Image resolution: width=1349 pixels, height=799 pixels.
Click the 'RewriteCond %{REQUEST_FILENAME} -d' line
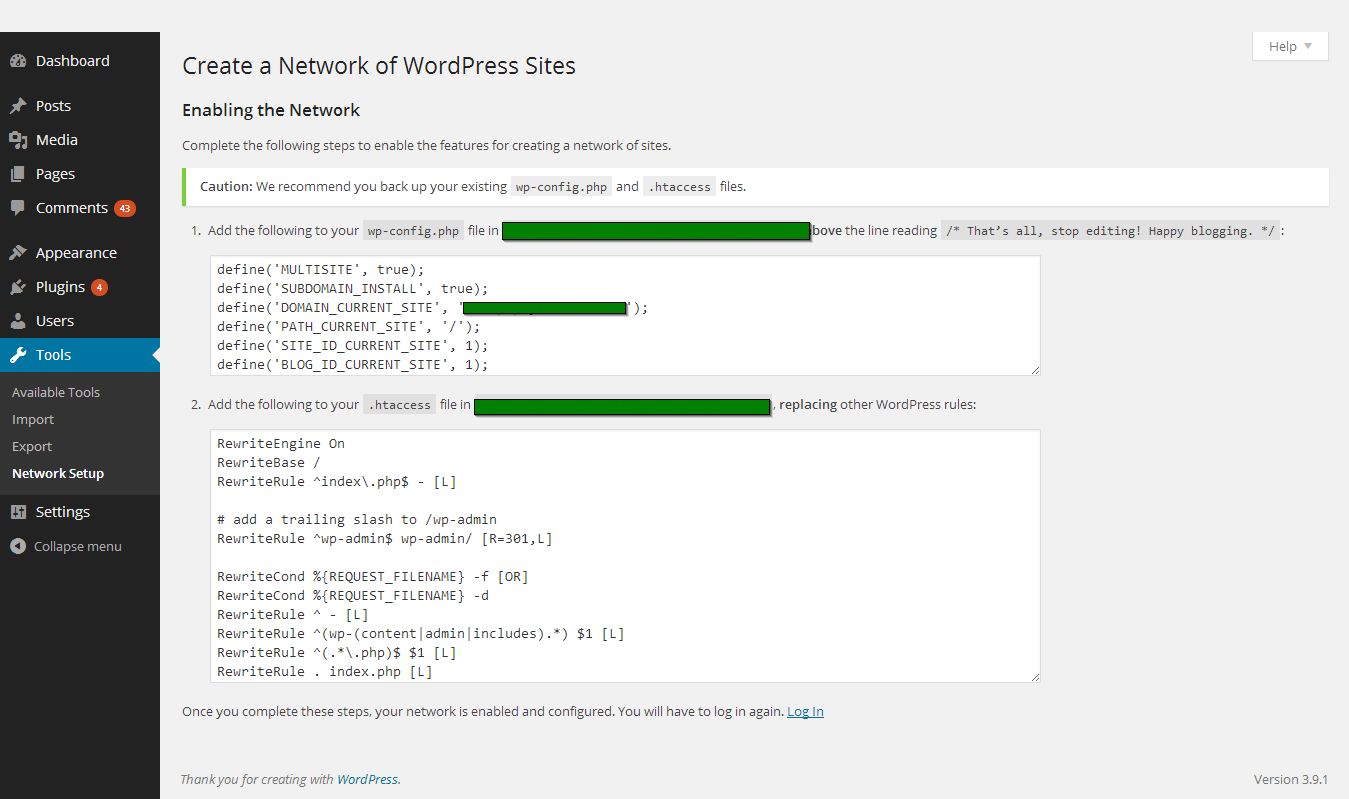353,595
